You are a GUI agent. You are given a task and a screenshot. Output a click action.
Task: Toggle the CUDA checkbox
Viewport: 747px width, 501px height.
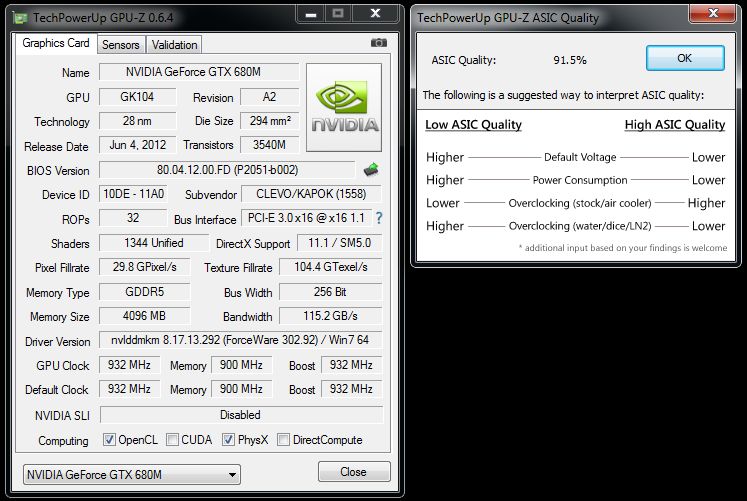pos(172,440)
